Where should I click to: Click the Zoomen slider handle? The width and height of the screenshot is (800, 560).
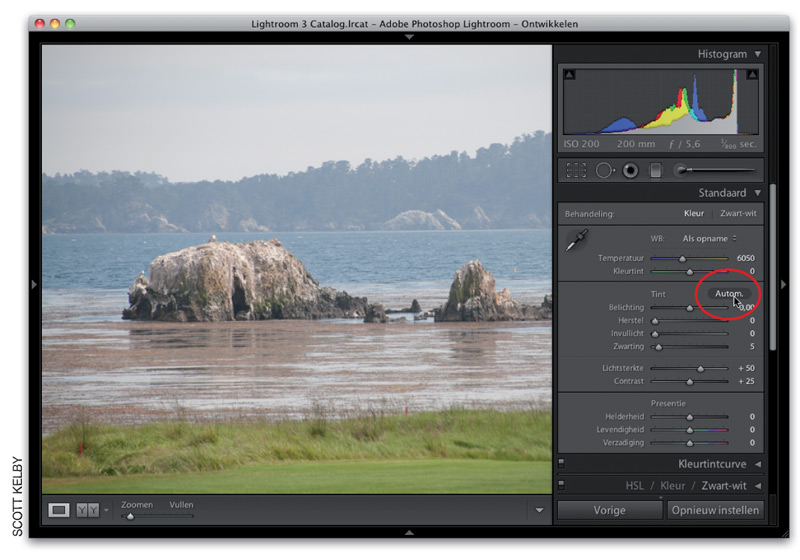[131, 516]
